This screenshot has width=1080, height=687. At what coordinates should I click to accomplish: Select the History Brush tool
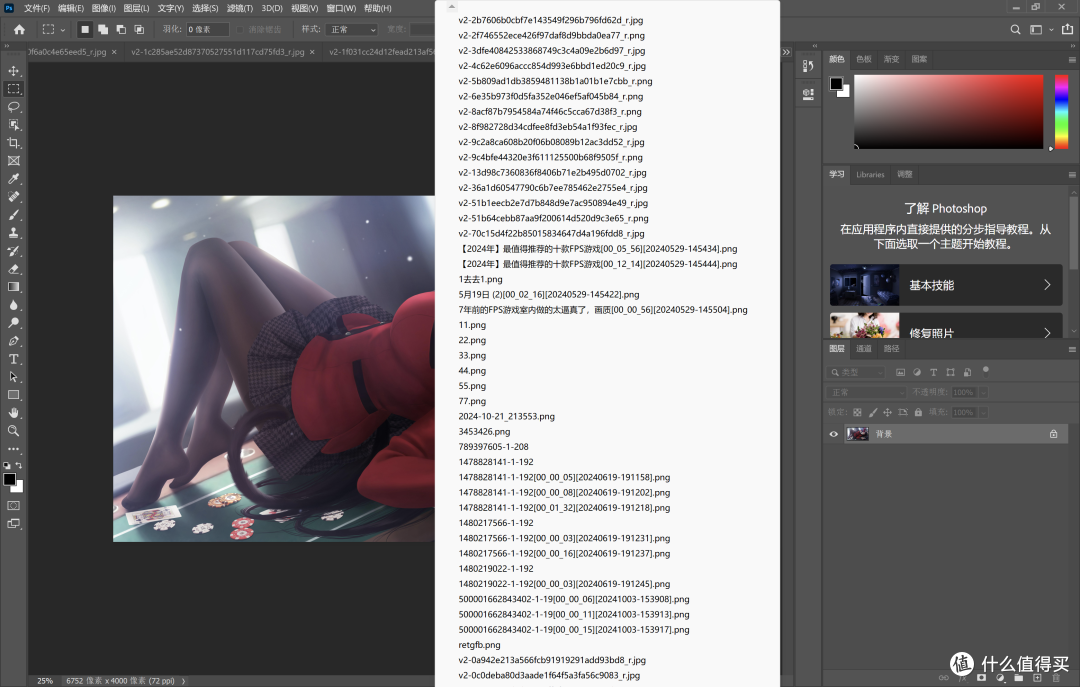(14, 251)
